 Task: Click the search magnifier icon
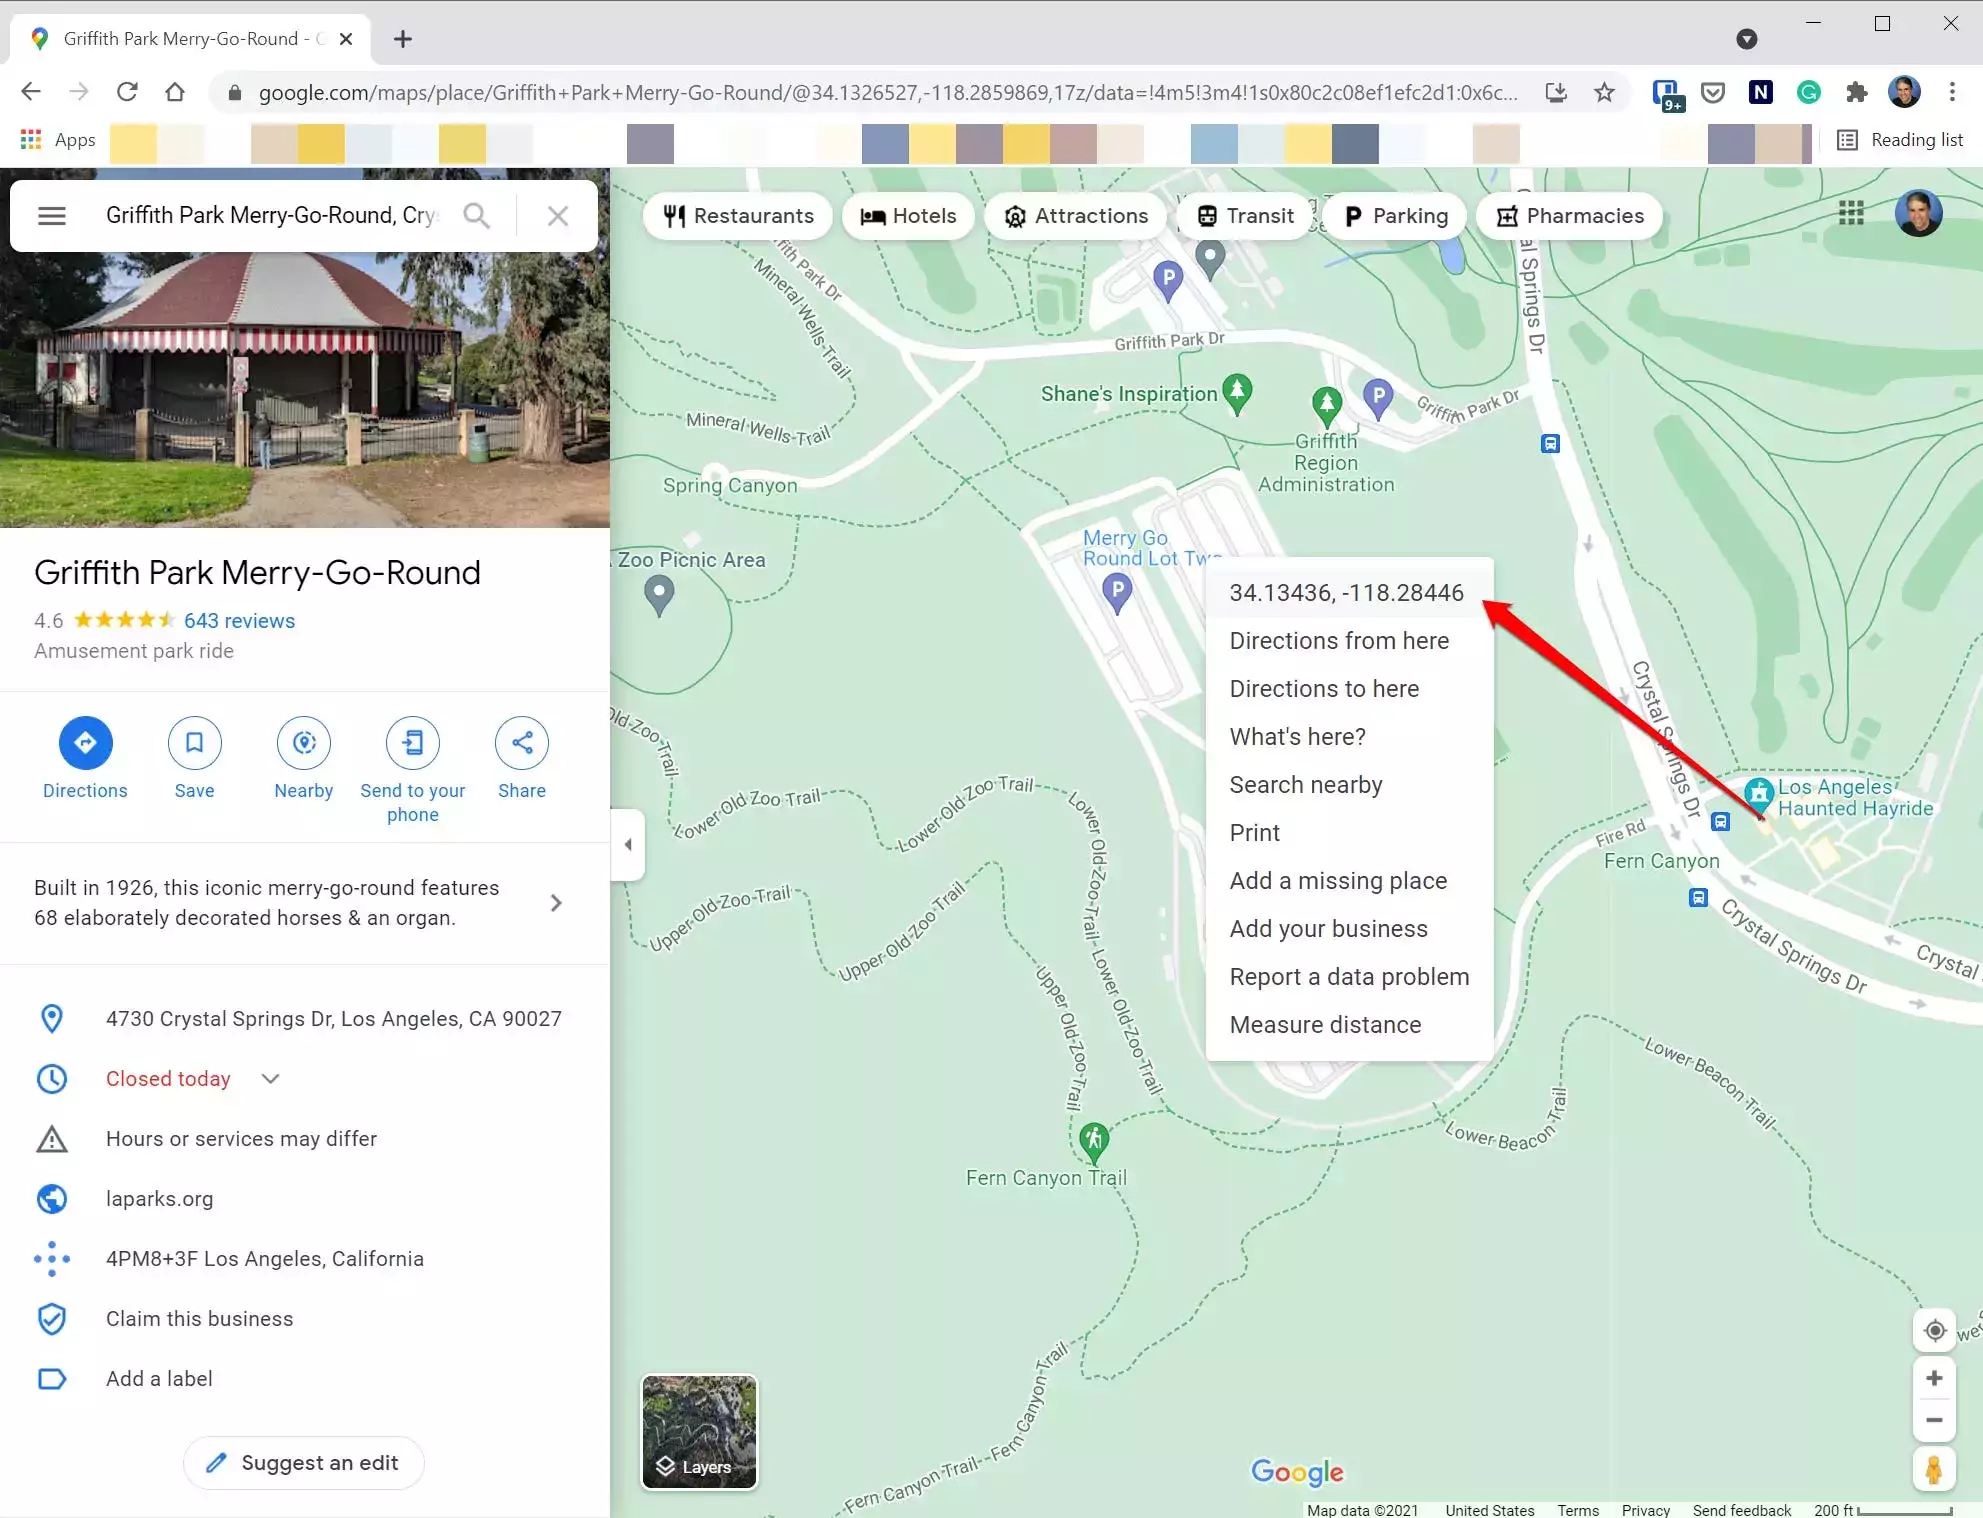pyautogui.click(x=476, y=215)
